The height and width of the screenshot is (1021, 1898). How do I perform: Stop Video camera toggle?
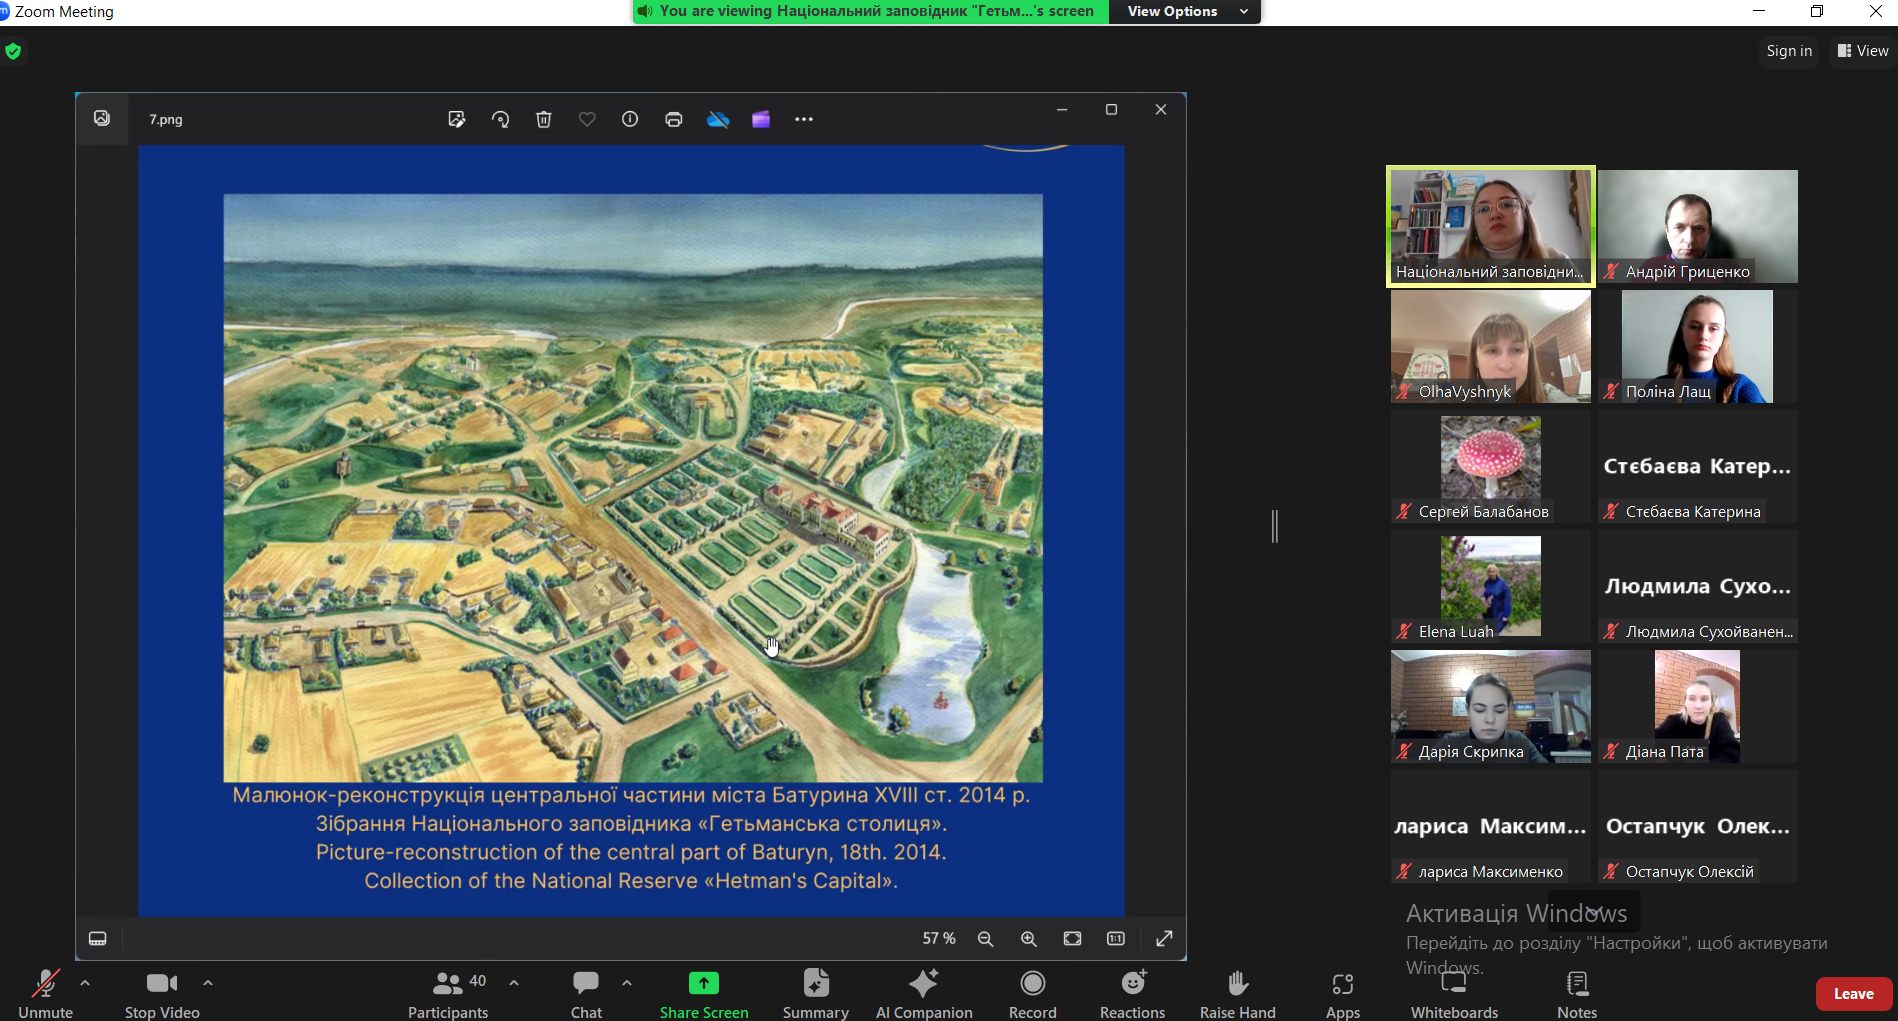tap(162, 995)
